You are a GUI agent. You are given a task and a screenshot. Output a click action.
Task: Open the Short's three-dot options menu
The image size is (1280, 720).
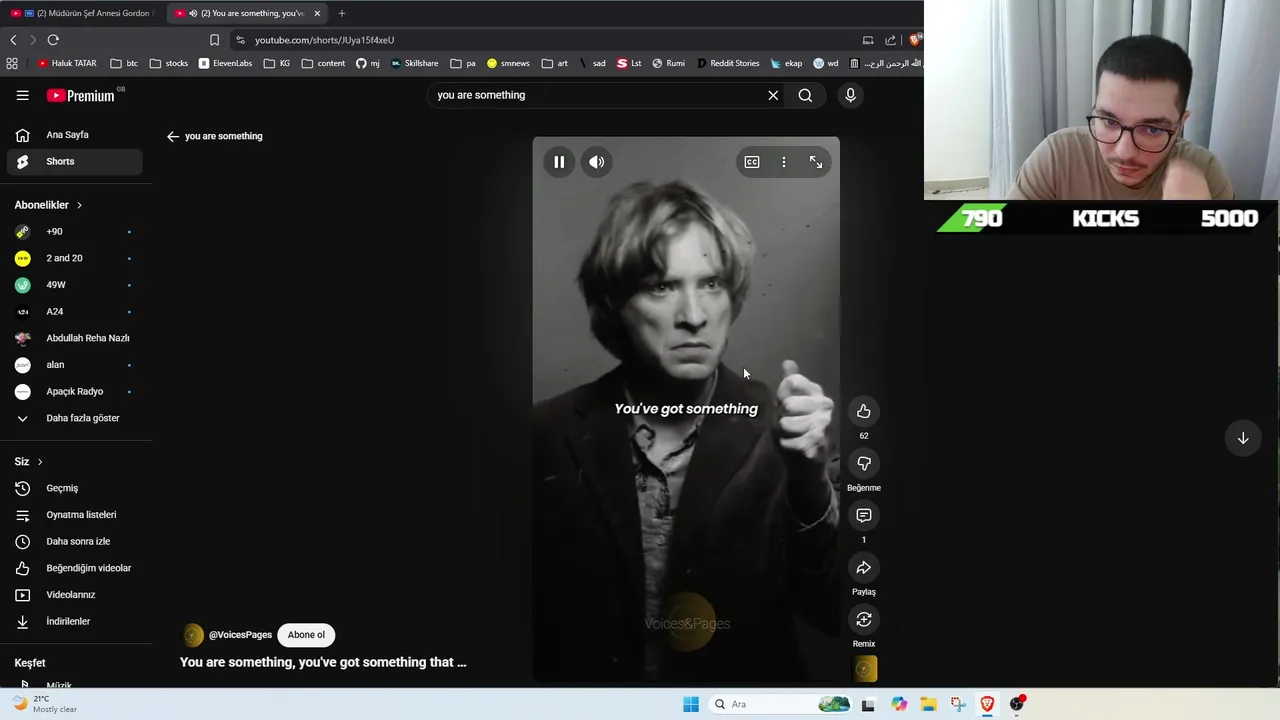[x=784, y=162]
